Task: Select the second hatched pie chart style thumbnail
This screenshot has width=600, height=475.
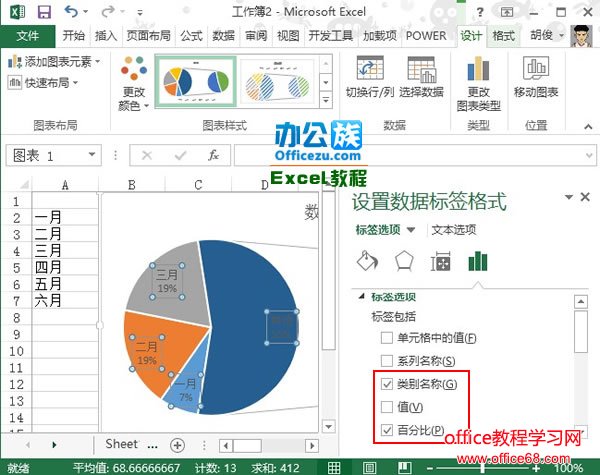Action: 277,82
